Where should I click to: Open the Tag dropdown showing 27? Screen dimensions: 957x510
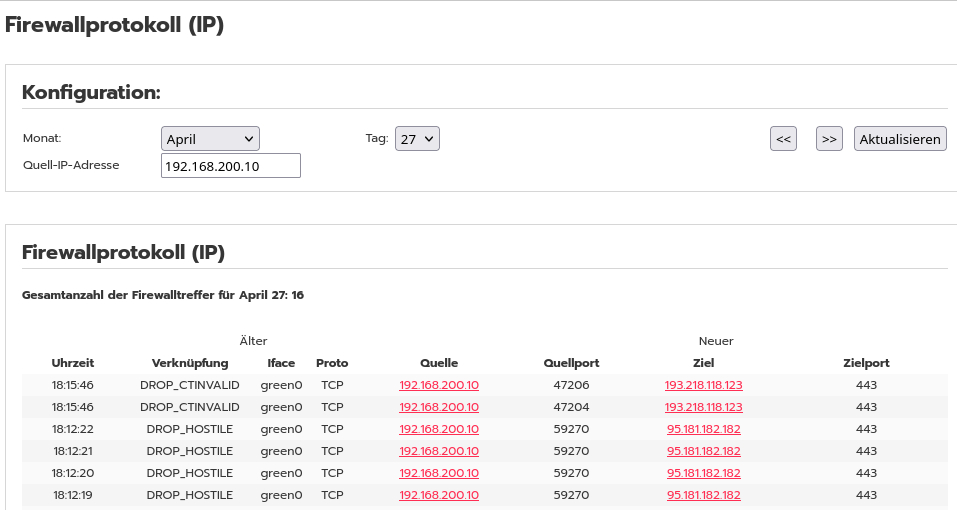[417, 138]
